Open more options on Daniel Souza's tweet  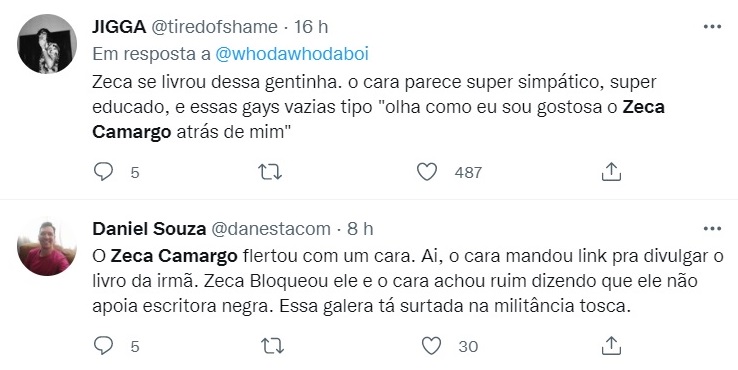tap(712, 229)
